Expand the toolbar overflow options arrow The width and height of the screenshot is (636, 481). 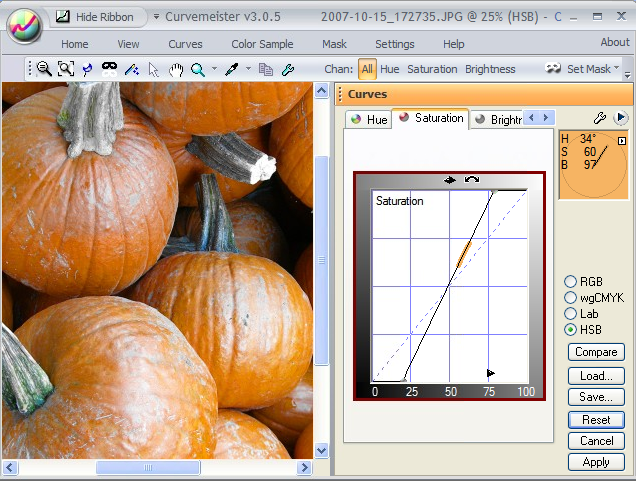[627, 74]
